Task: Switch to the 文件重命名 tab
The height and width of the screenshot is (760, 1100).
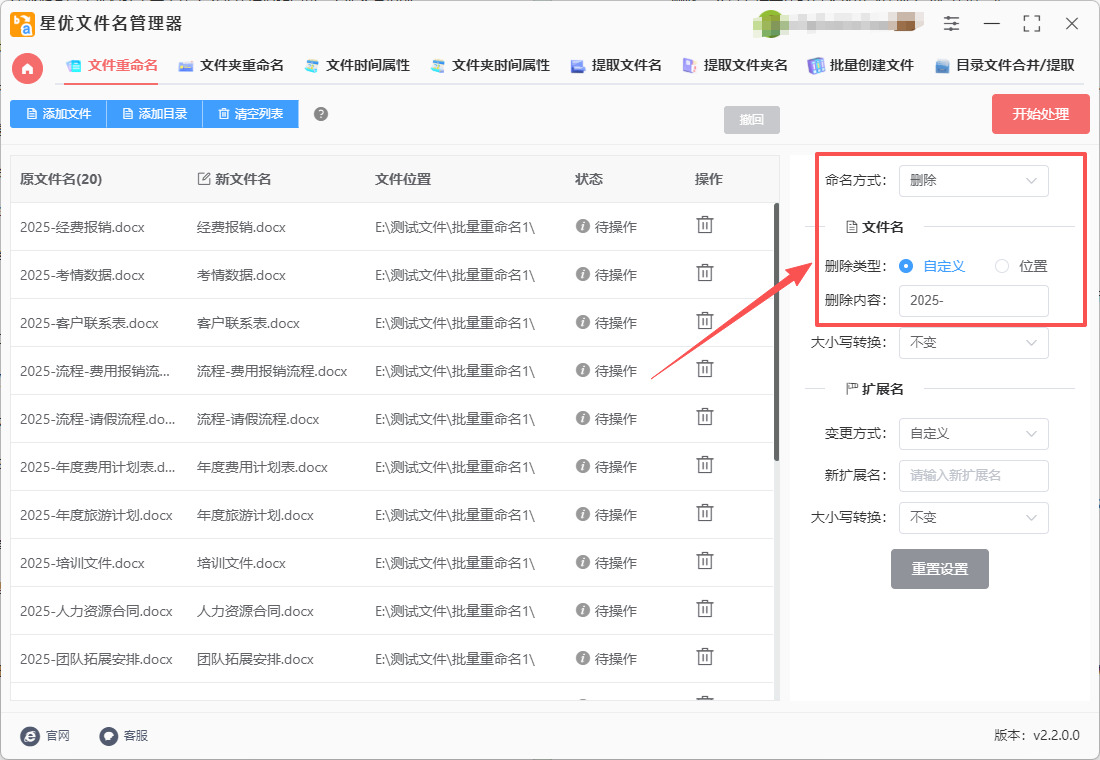Action: point(112,66)
